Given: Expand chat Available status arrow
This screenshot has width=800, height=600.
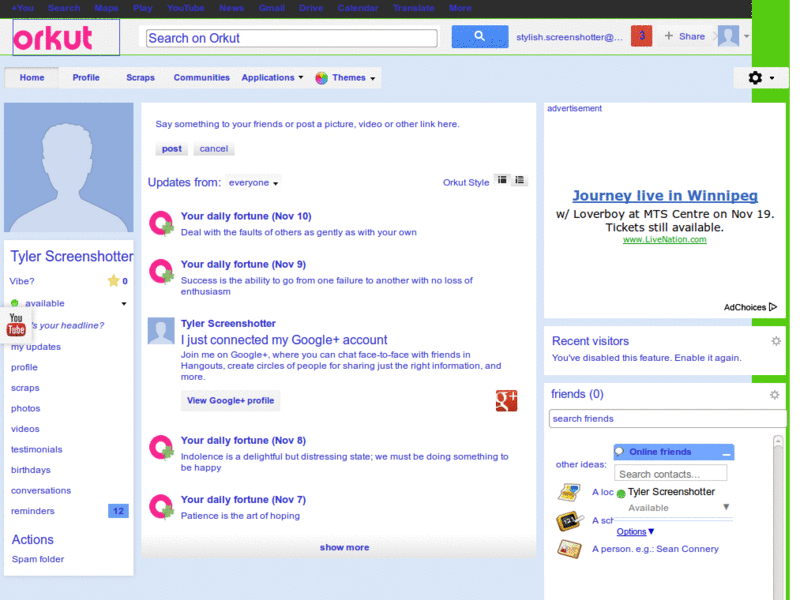Looking at the screenshot, I should [726, 507].
